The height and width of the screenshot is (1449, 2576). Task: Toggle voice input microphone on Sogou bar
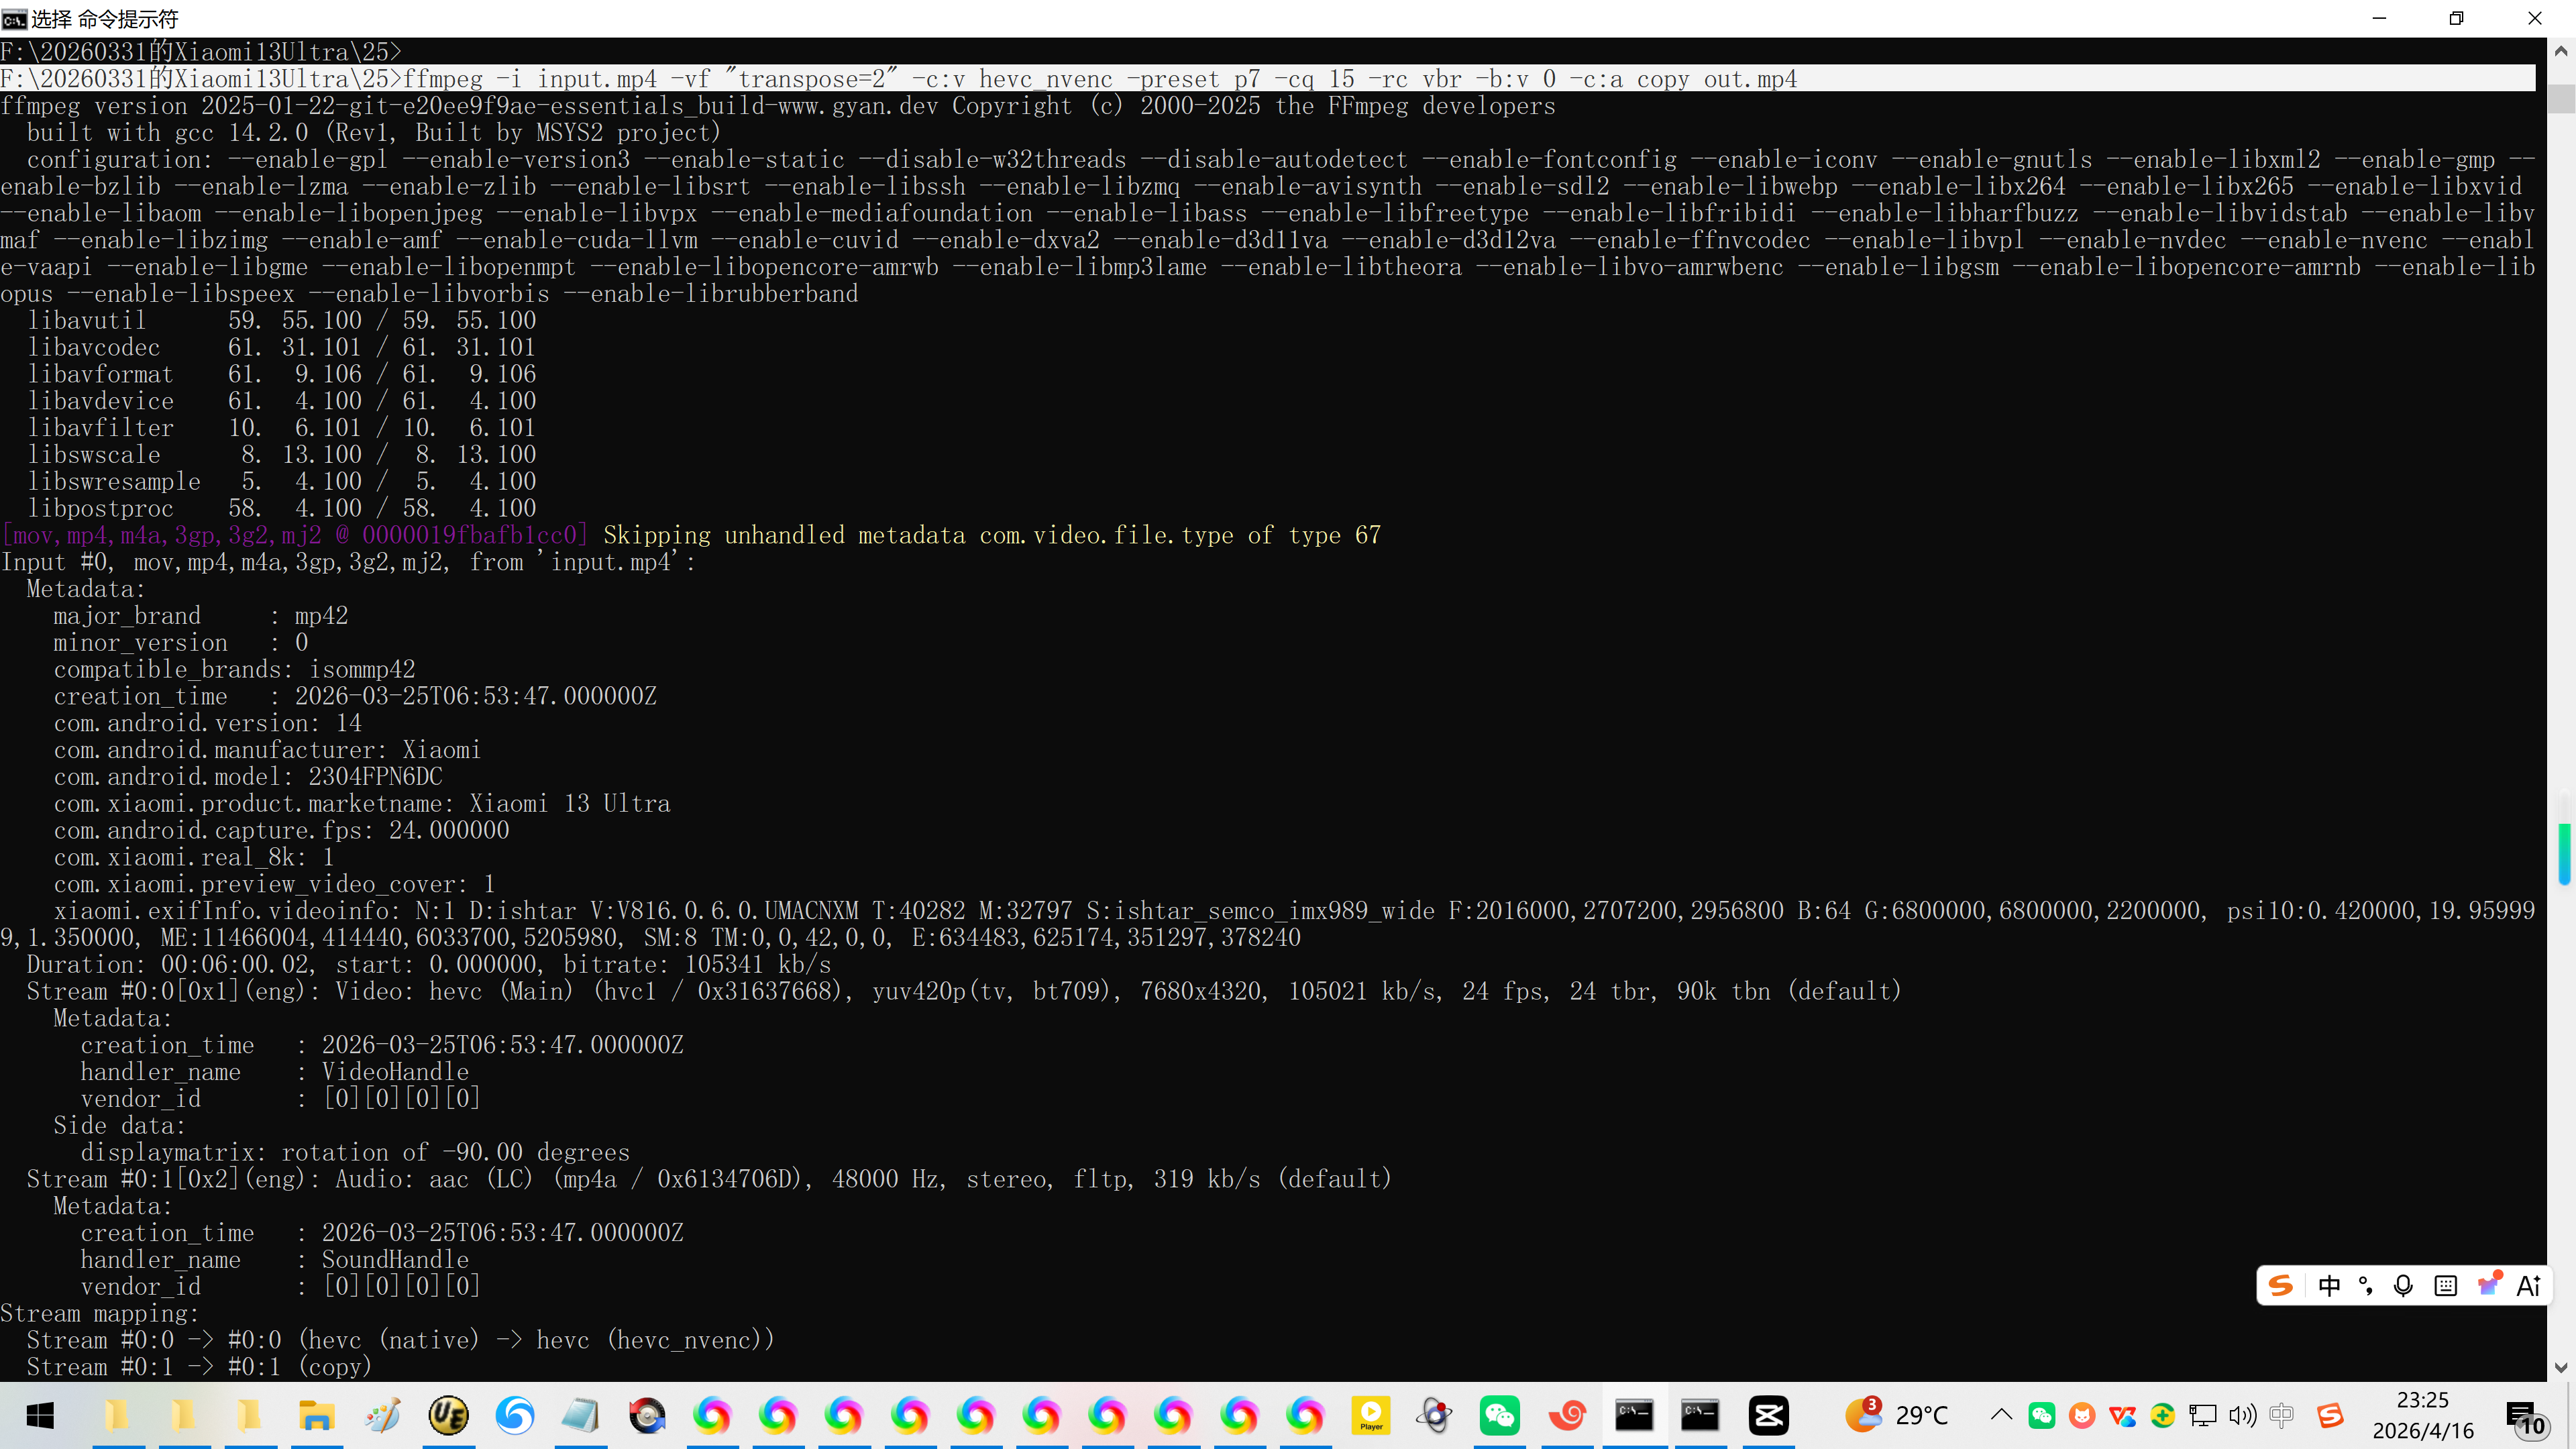pos(2404,1286)
